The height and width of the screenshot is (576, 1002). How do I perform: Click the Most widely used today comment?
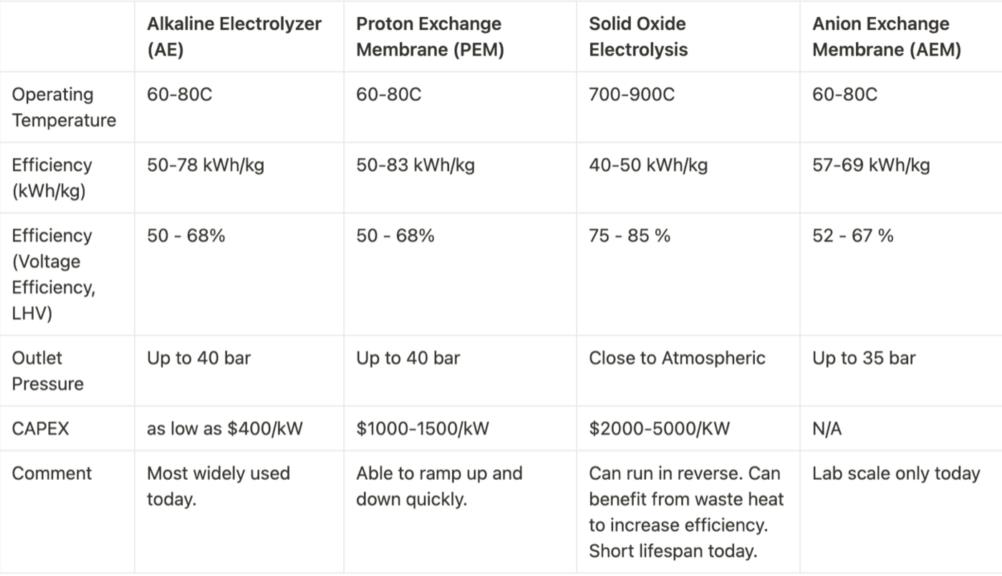click(218, 486)
